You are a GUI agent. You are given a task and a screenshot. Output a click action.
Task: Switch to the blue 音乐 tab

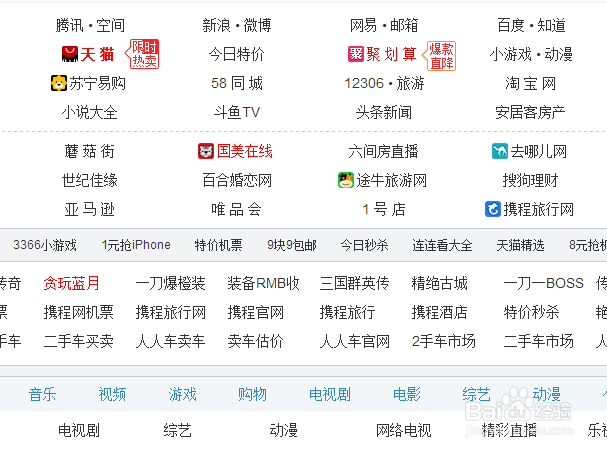point(42,394)
